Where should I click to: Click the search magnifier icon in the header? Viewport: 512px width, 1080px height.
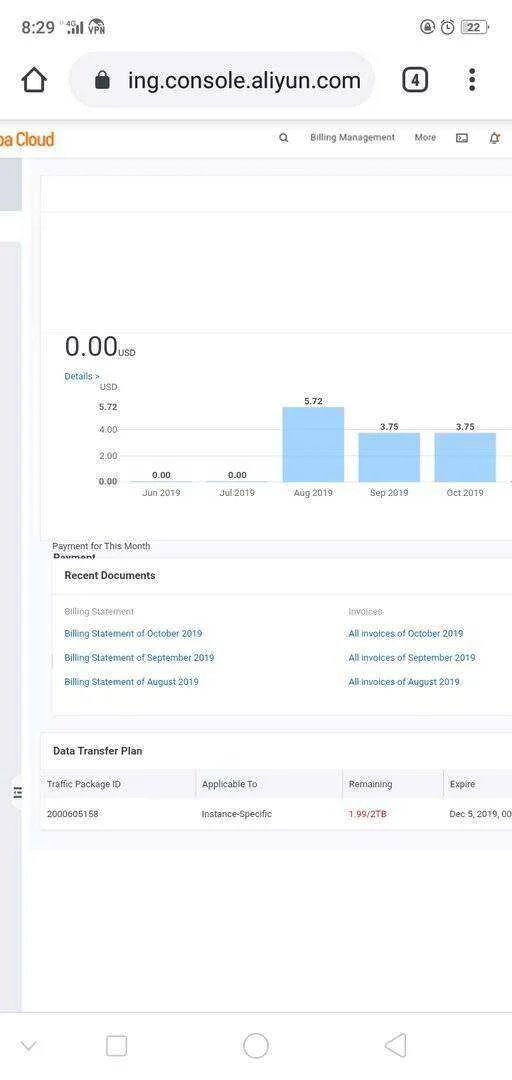(283, 138)
